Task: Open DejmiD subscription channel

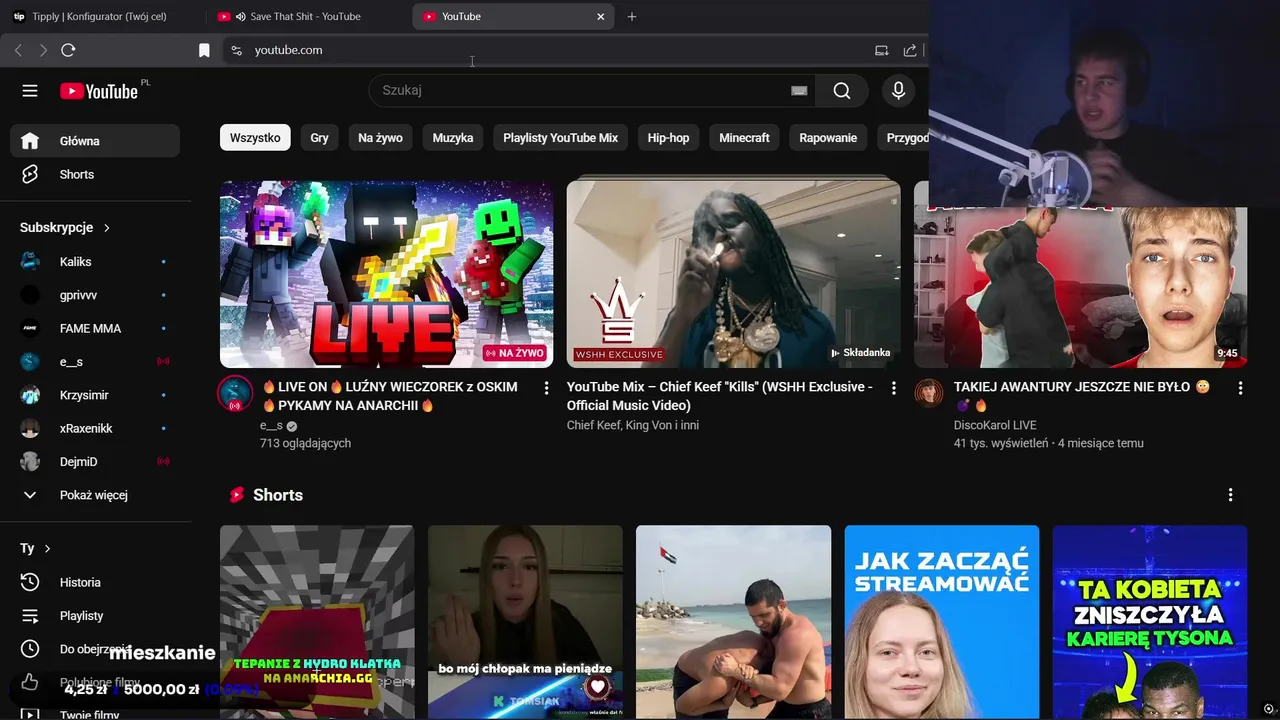Action: coord(95,462)
